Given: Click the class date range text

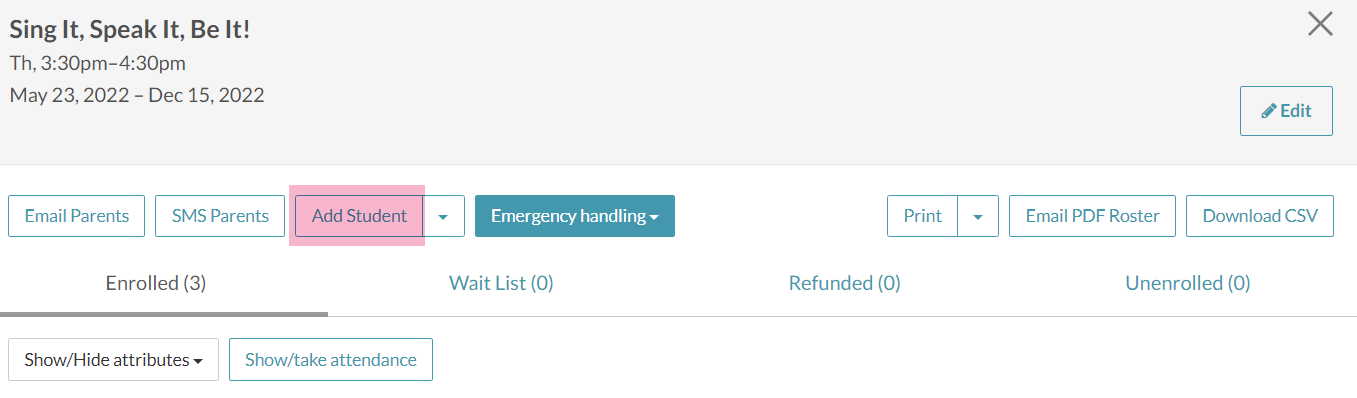Looking at the screenshot, I should (137, 96).
